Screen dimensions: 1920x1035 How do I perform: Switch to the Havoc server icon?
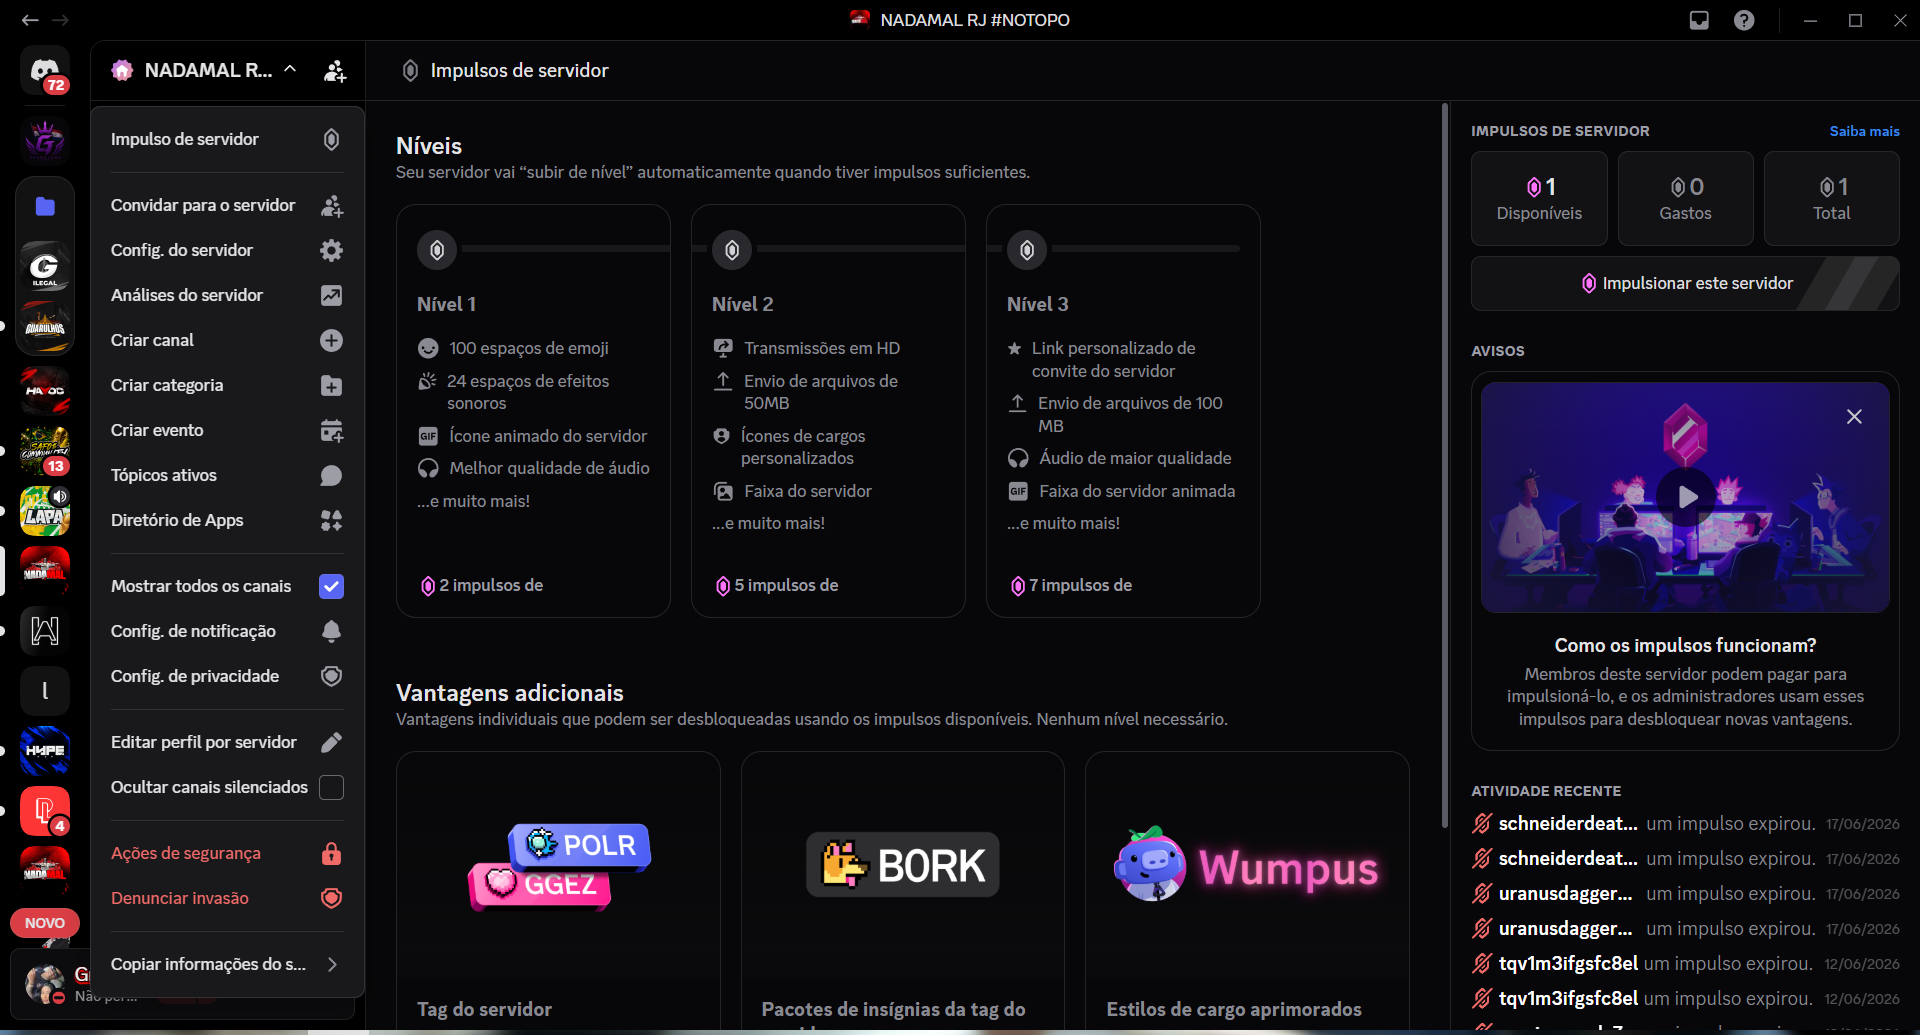tap(45, 390)
